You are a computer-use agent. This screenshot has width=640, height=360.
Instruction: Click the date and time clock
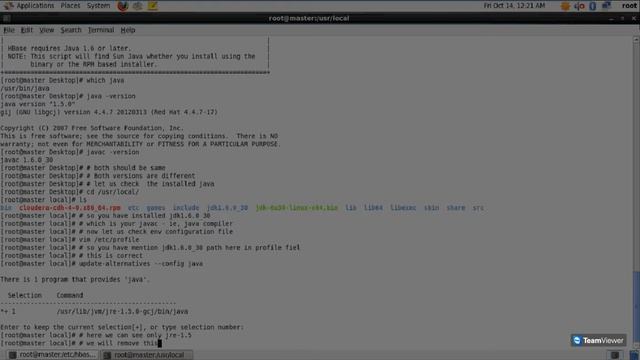(x=514, y=6)
